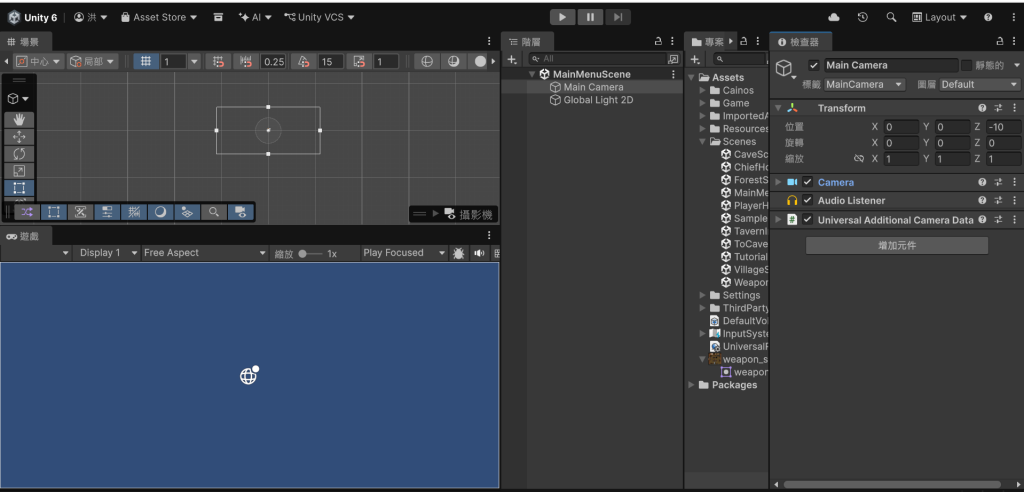Open Unity cloud icon in top bar
Image resolution: width=1024 pixels, height=492 pixels.
click(x=833, y=18)
